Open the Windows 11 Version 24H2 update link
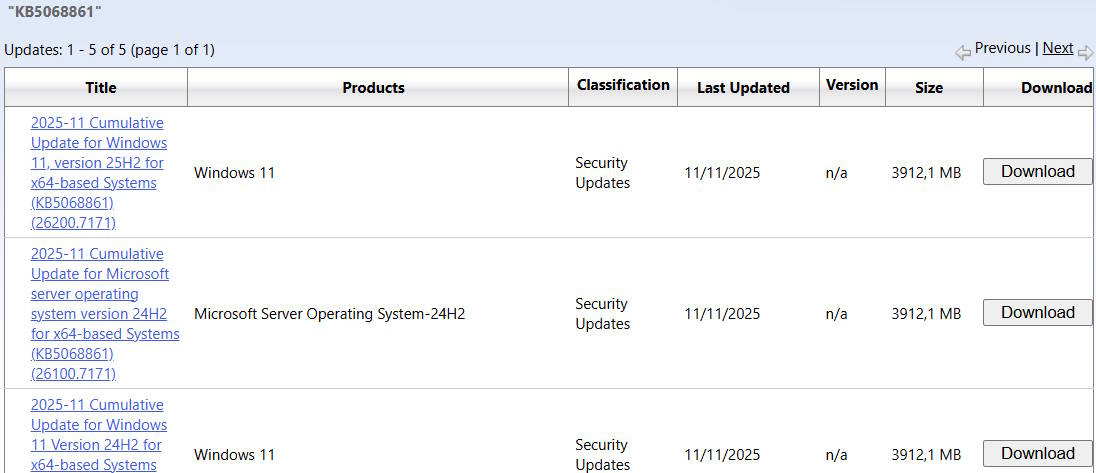Image resolution: width=1096 pixels, height=473 pixels. pyautogui.click(x=98, y=434)
